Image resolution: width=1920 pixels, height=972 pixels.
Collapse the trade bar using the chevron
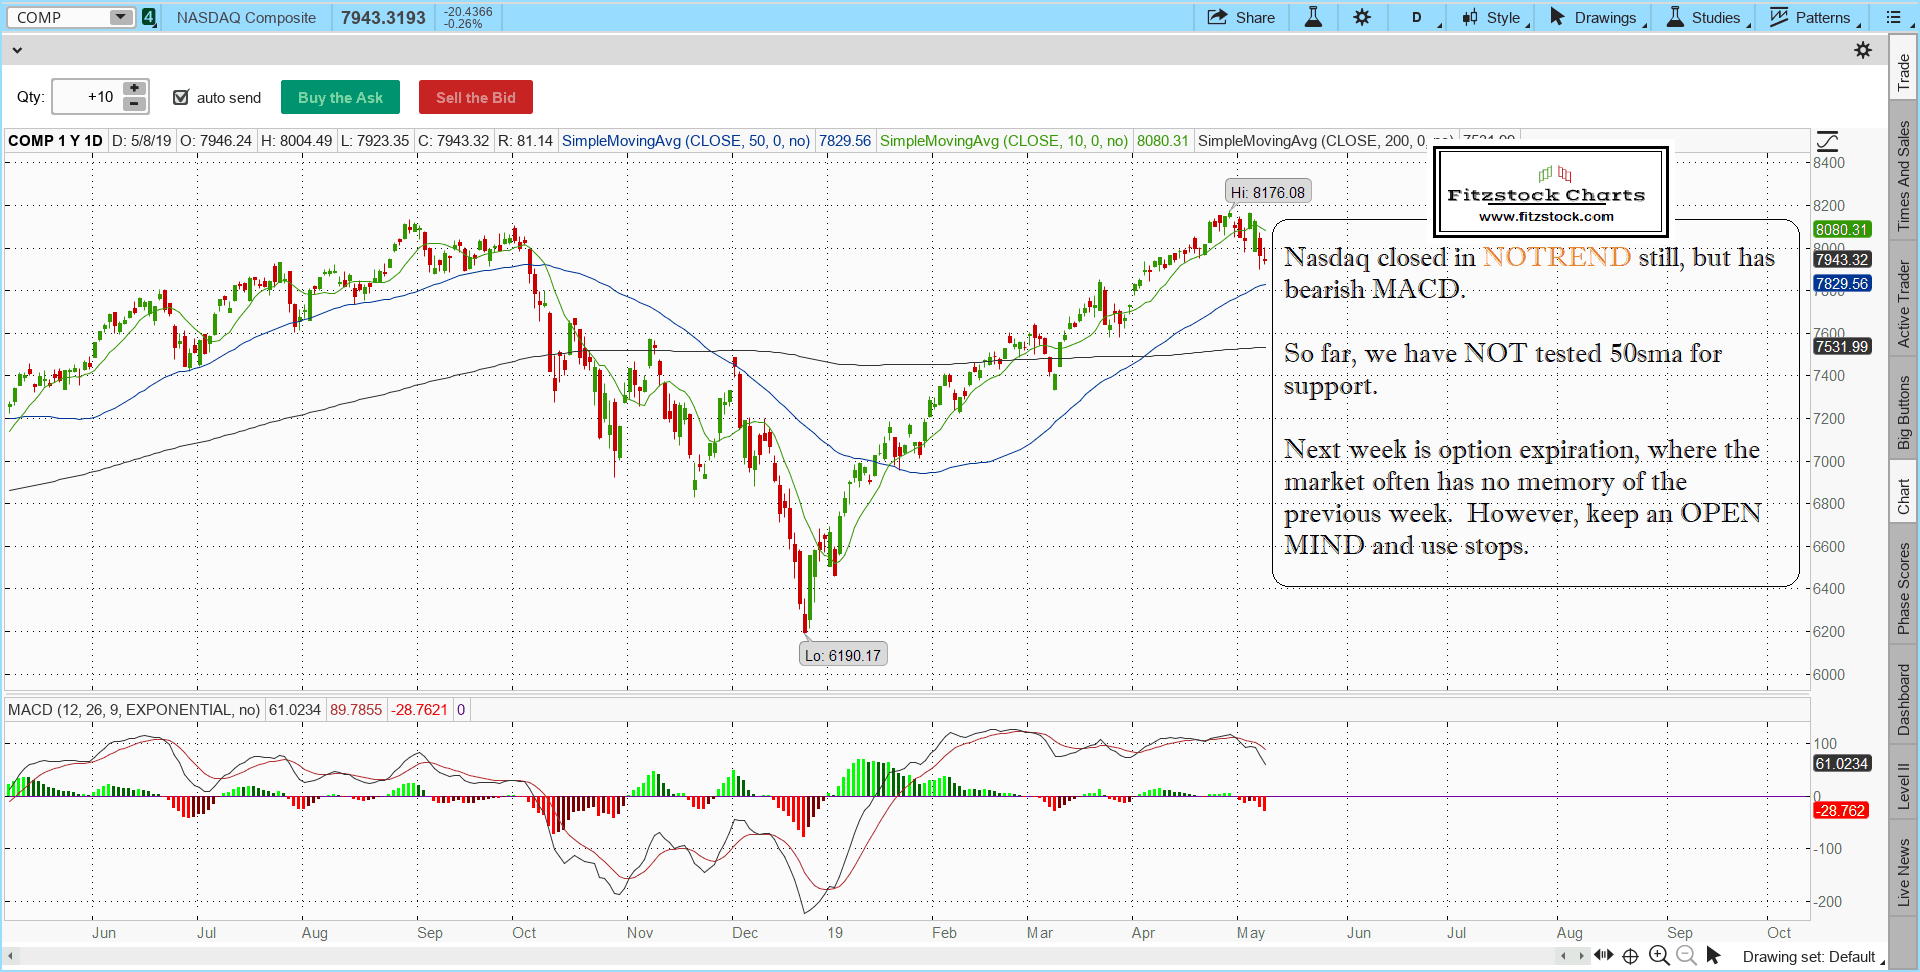click(x=17, y=50)
